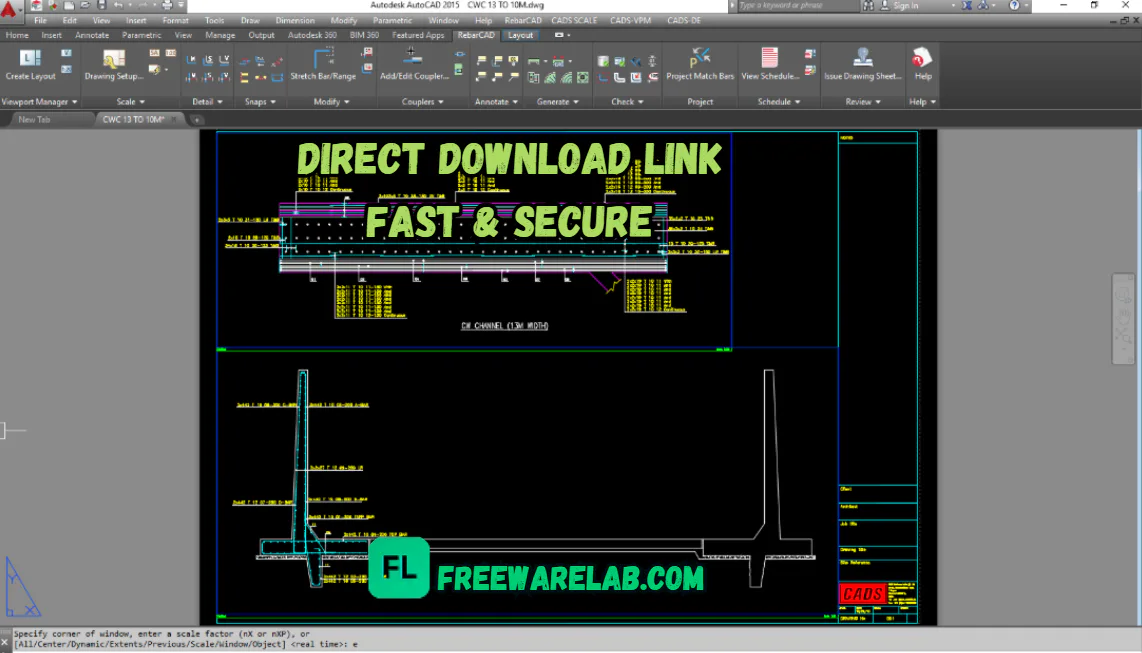Open RebarCAD Help from the ribbon
The image size is (1142, 653).
tap(922, 64)
